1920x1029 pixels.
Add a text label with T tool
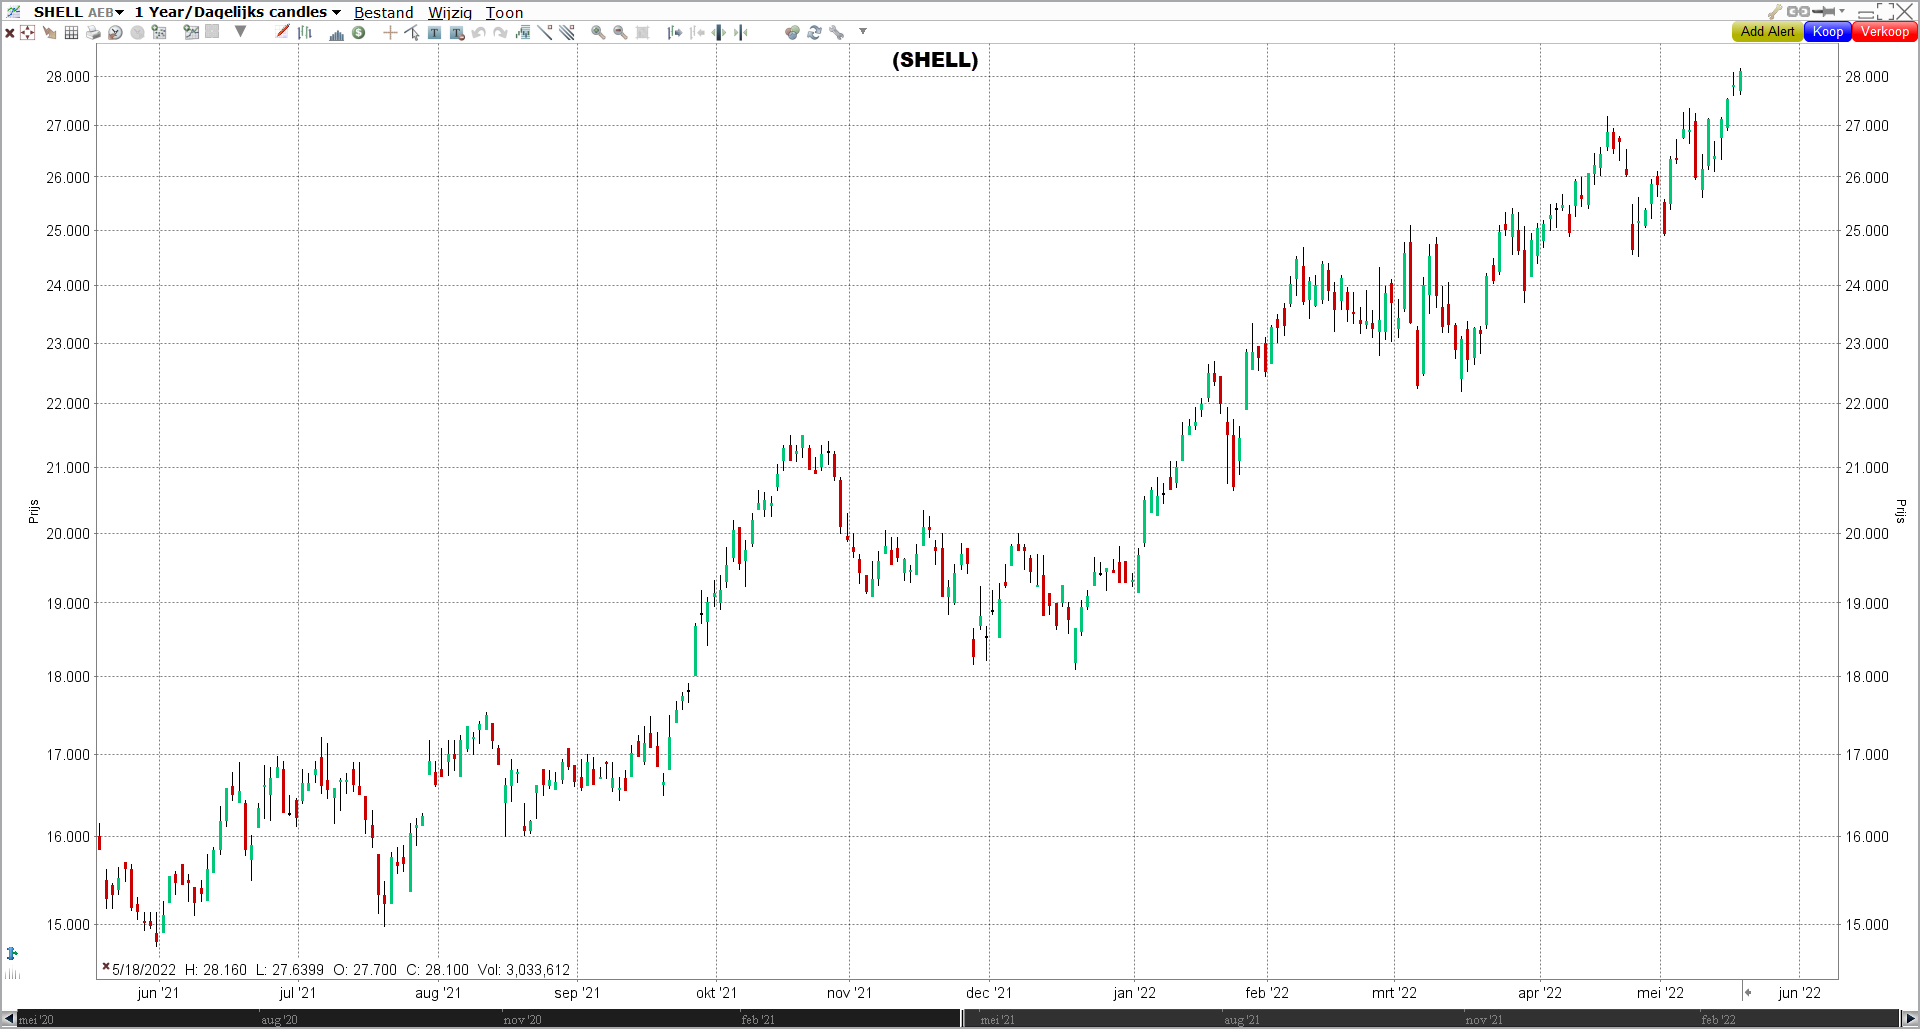tap(434, 32)
